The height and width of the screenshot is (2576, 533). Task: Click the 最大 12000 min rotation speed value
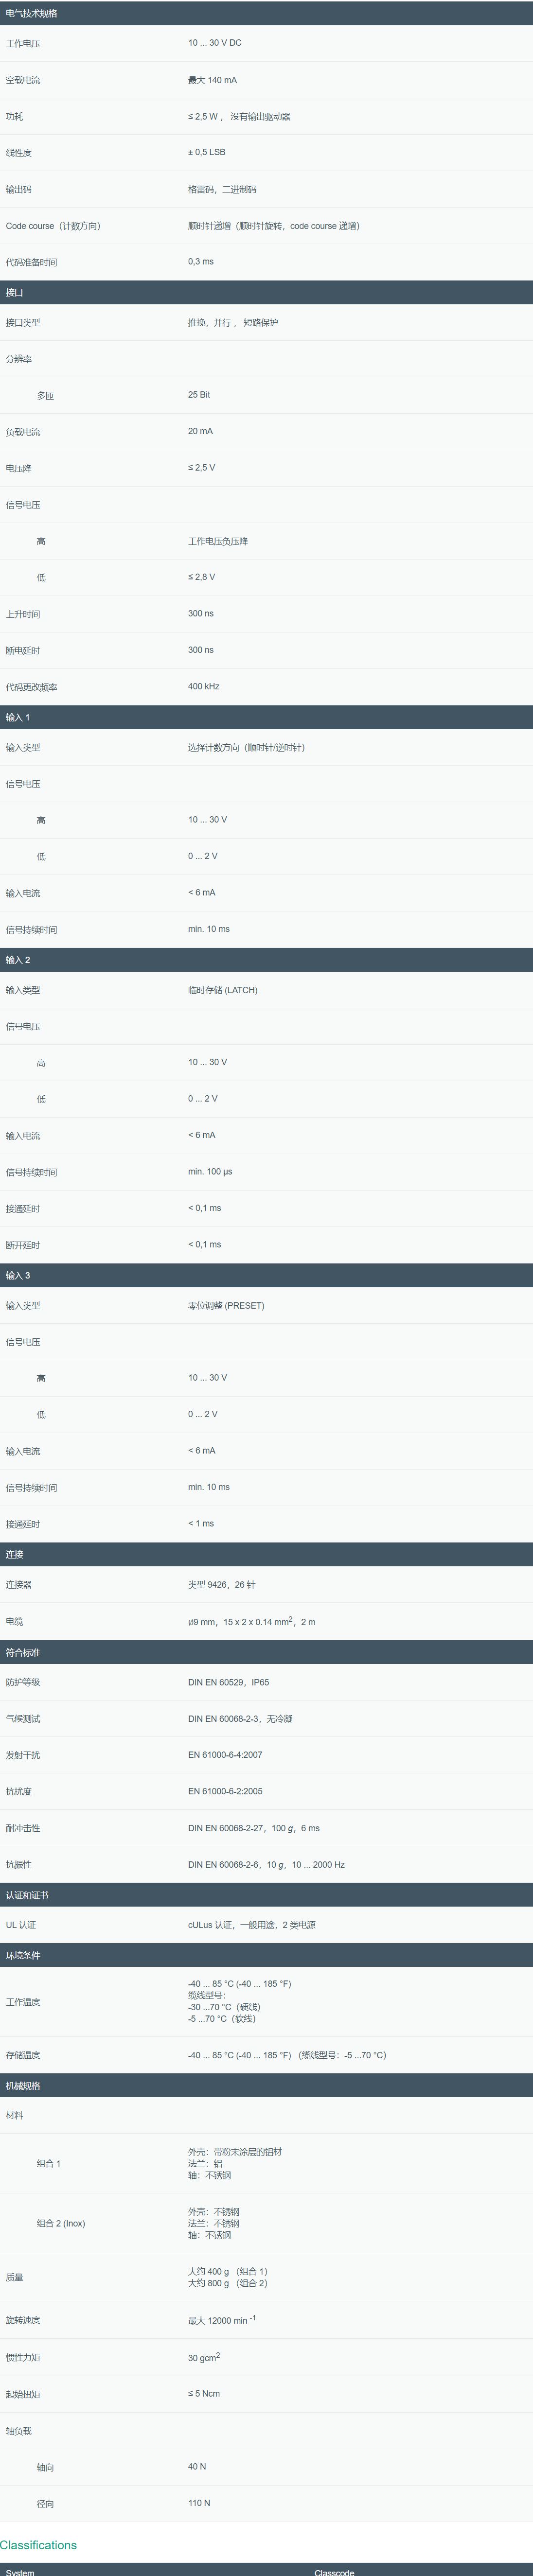pos(222,2319)
